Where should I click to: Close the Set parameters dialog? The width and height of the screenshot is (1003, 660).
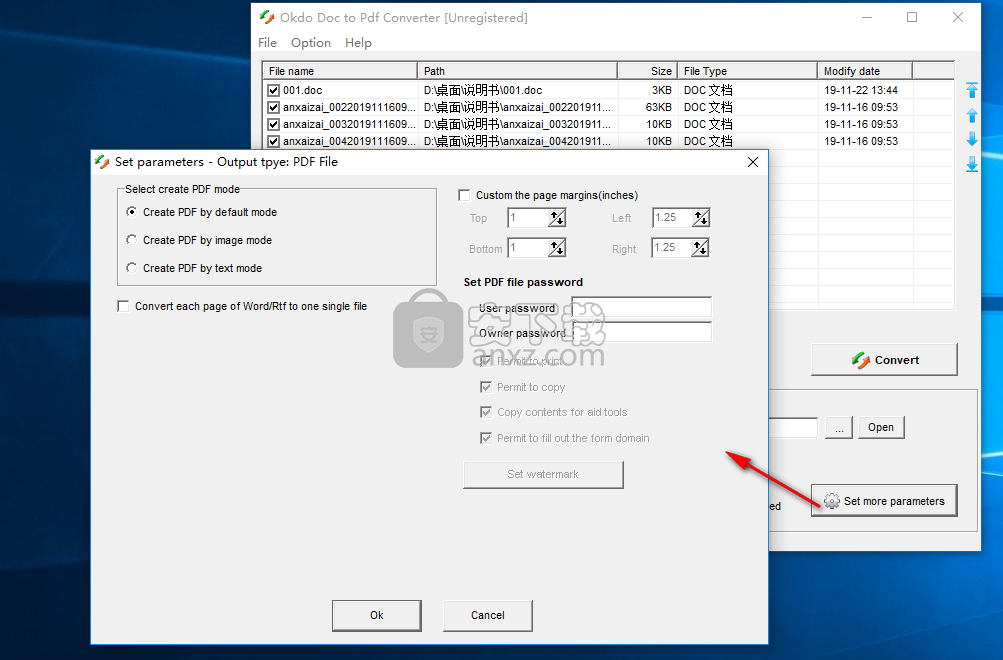753,162
